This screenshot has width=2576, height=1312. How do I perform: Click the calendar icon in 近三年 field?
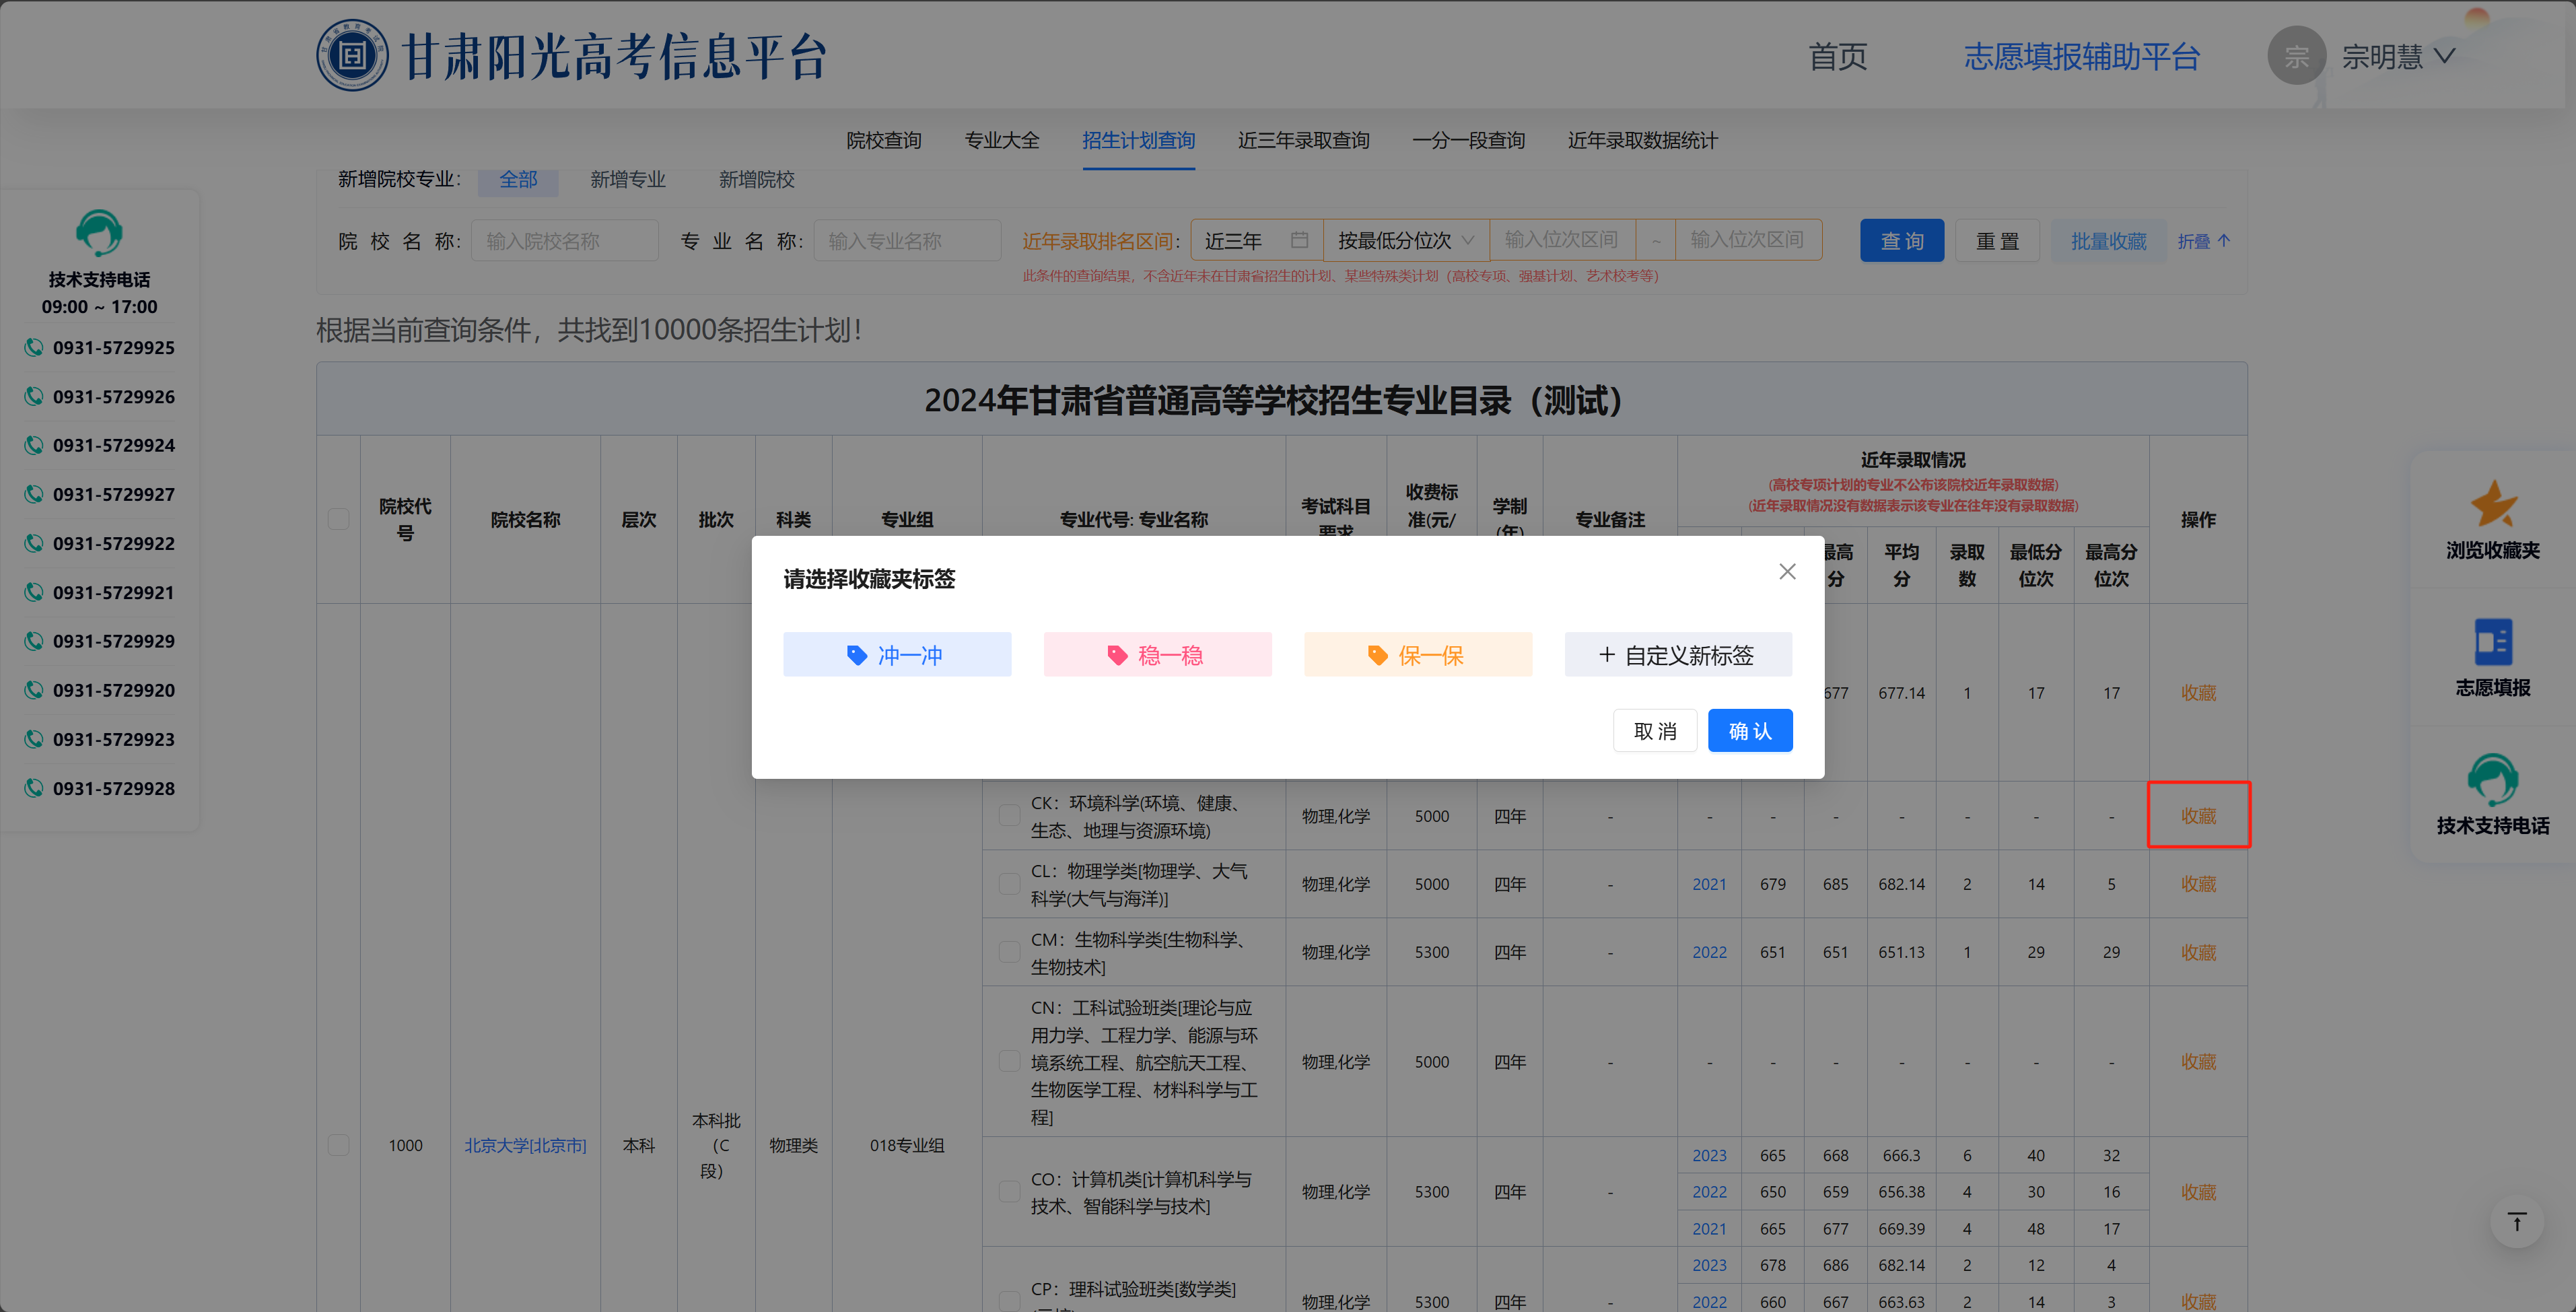[1299, 240]
